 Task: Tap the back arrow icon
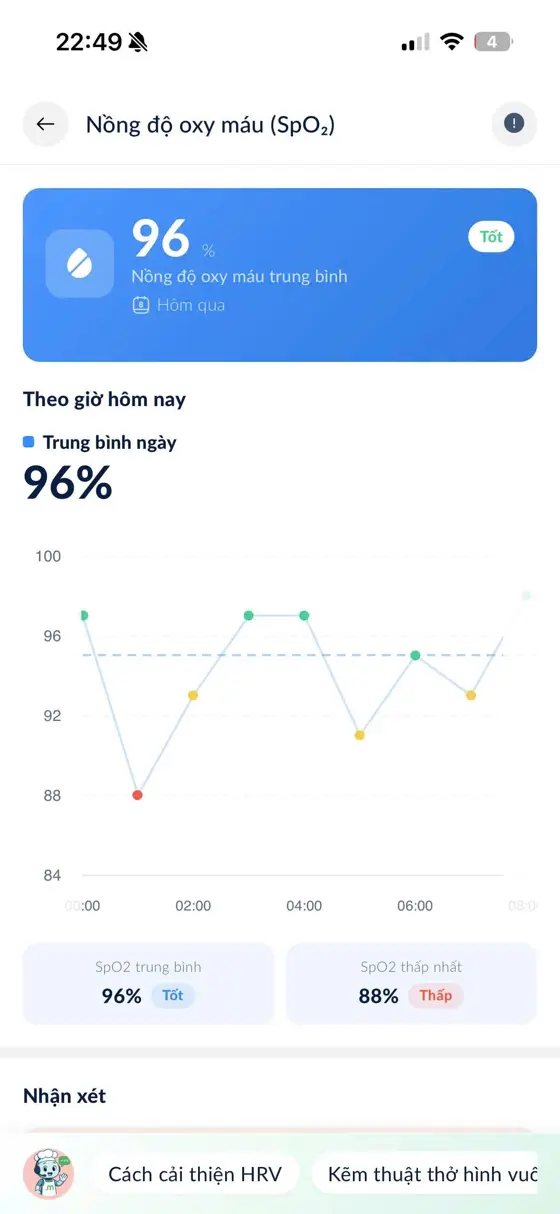pos(45,124)
